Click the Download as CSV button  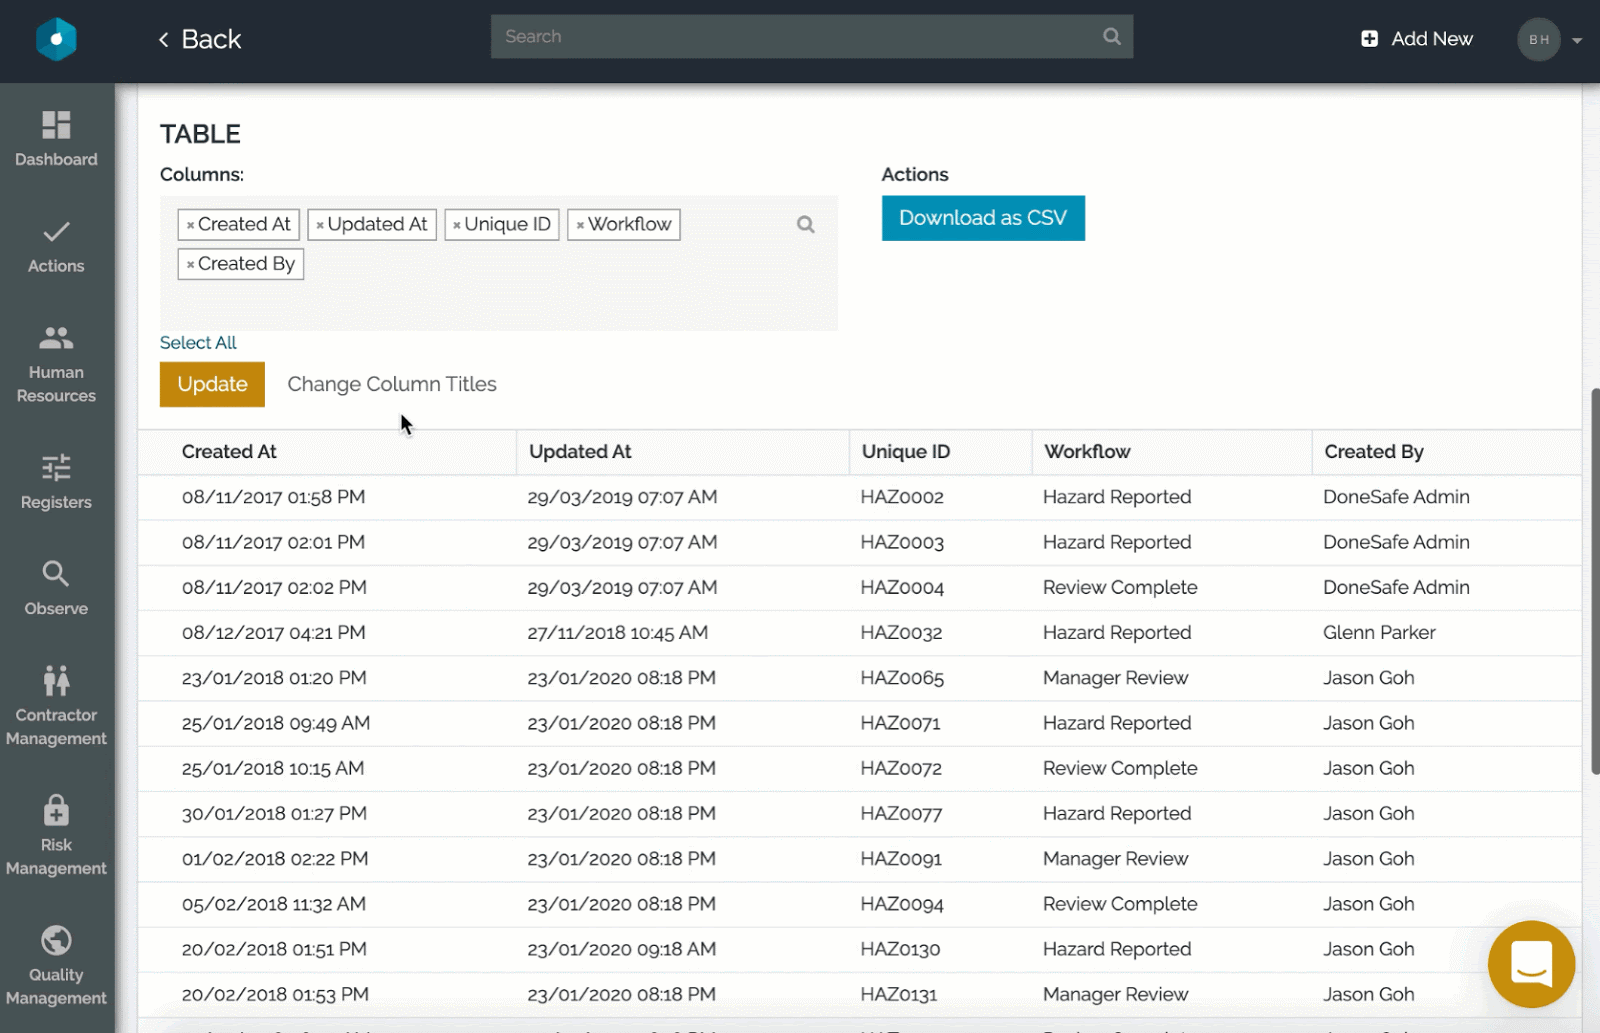pyautogui.click(x=982, y=218)
